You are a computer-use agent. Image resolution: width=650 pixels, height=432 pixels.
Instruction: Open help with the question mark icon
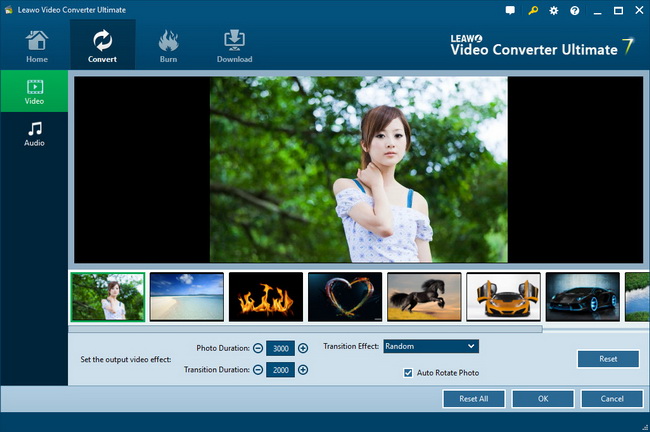tap(574, 10)
